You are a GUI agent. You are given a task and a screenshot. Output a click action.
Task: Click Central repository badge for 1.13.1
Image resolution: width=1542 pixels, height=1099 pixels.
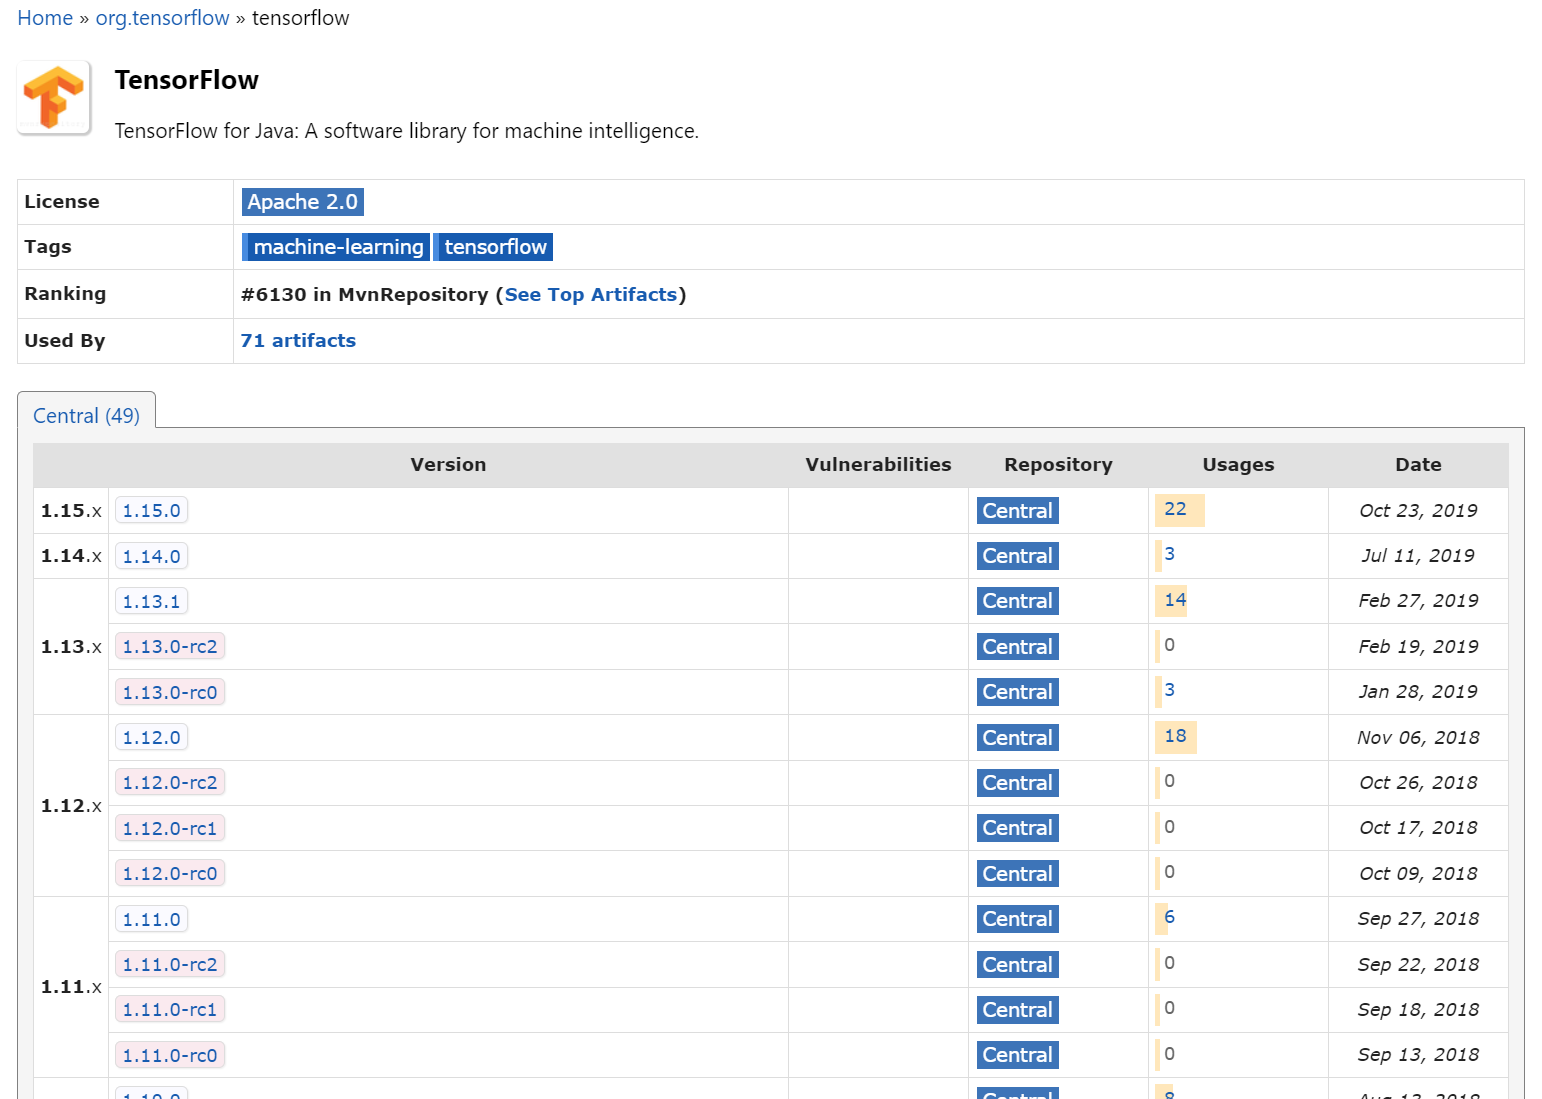(x=1017, y=601)
